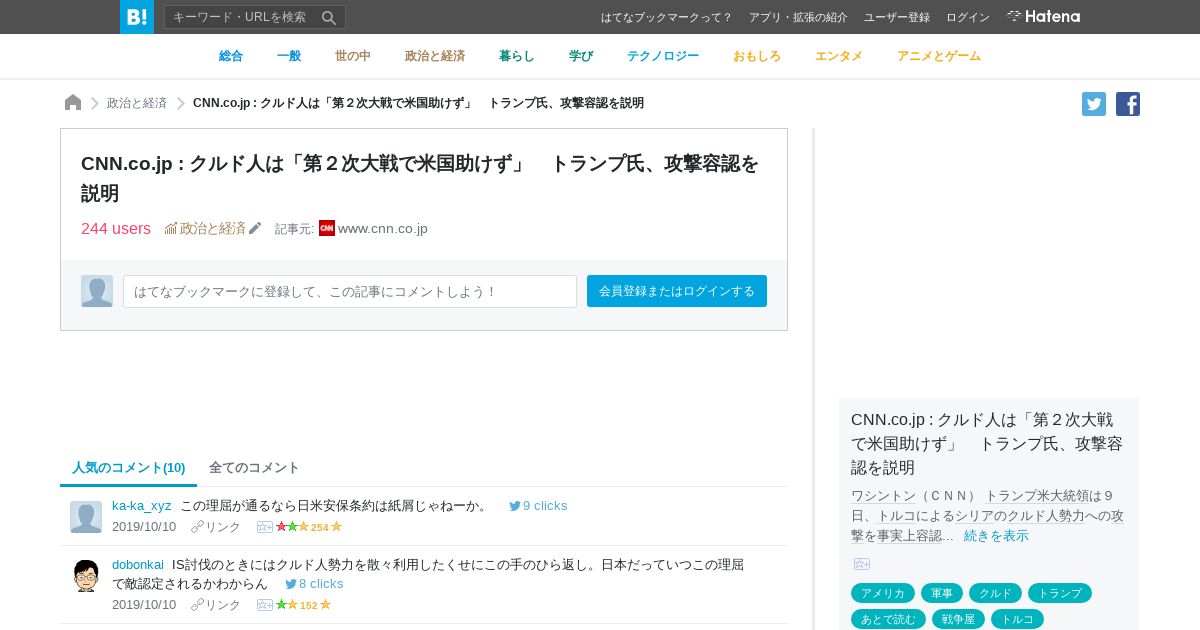Open テクノロジー category tab
Viewport: 1200px width, 630px height.
point(663,56)
